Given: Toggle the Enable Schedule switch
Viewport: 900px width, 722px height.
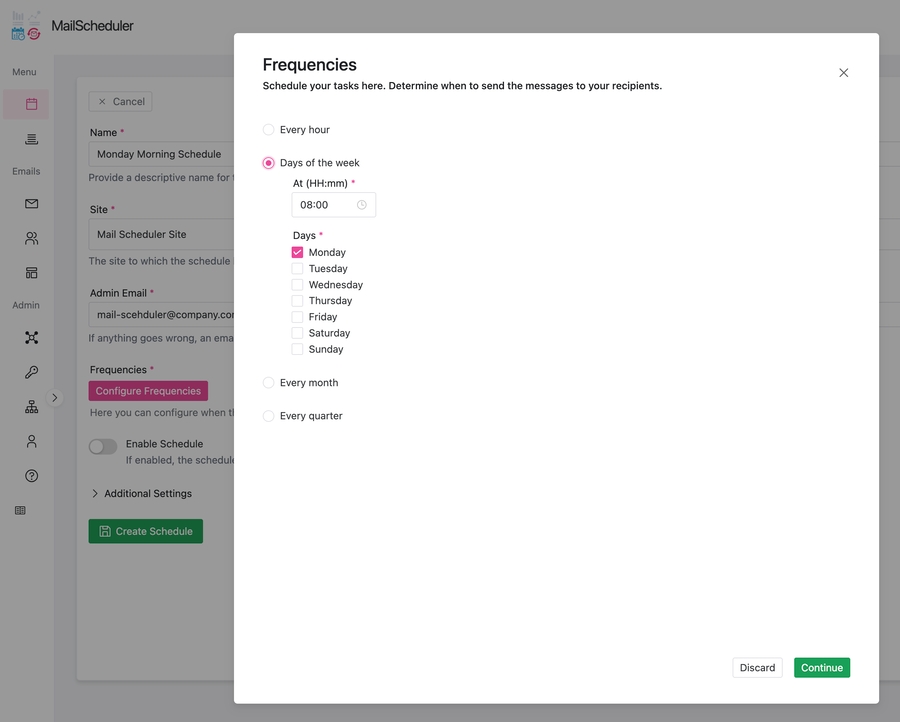Looking at the screenshot, I should coord(102,446).
